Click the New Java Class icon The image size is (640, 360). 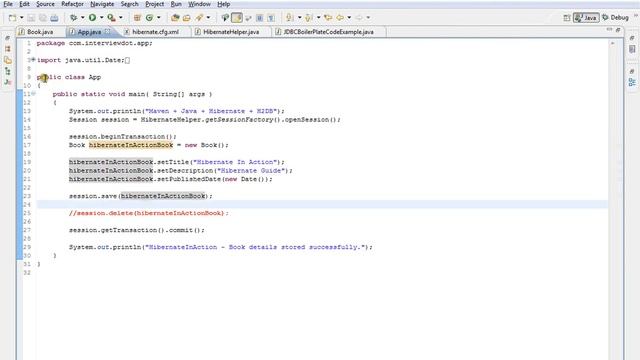pyautogui.click(x=149, y=18)
